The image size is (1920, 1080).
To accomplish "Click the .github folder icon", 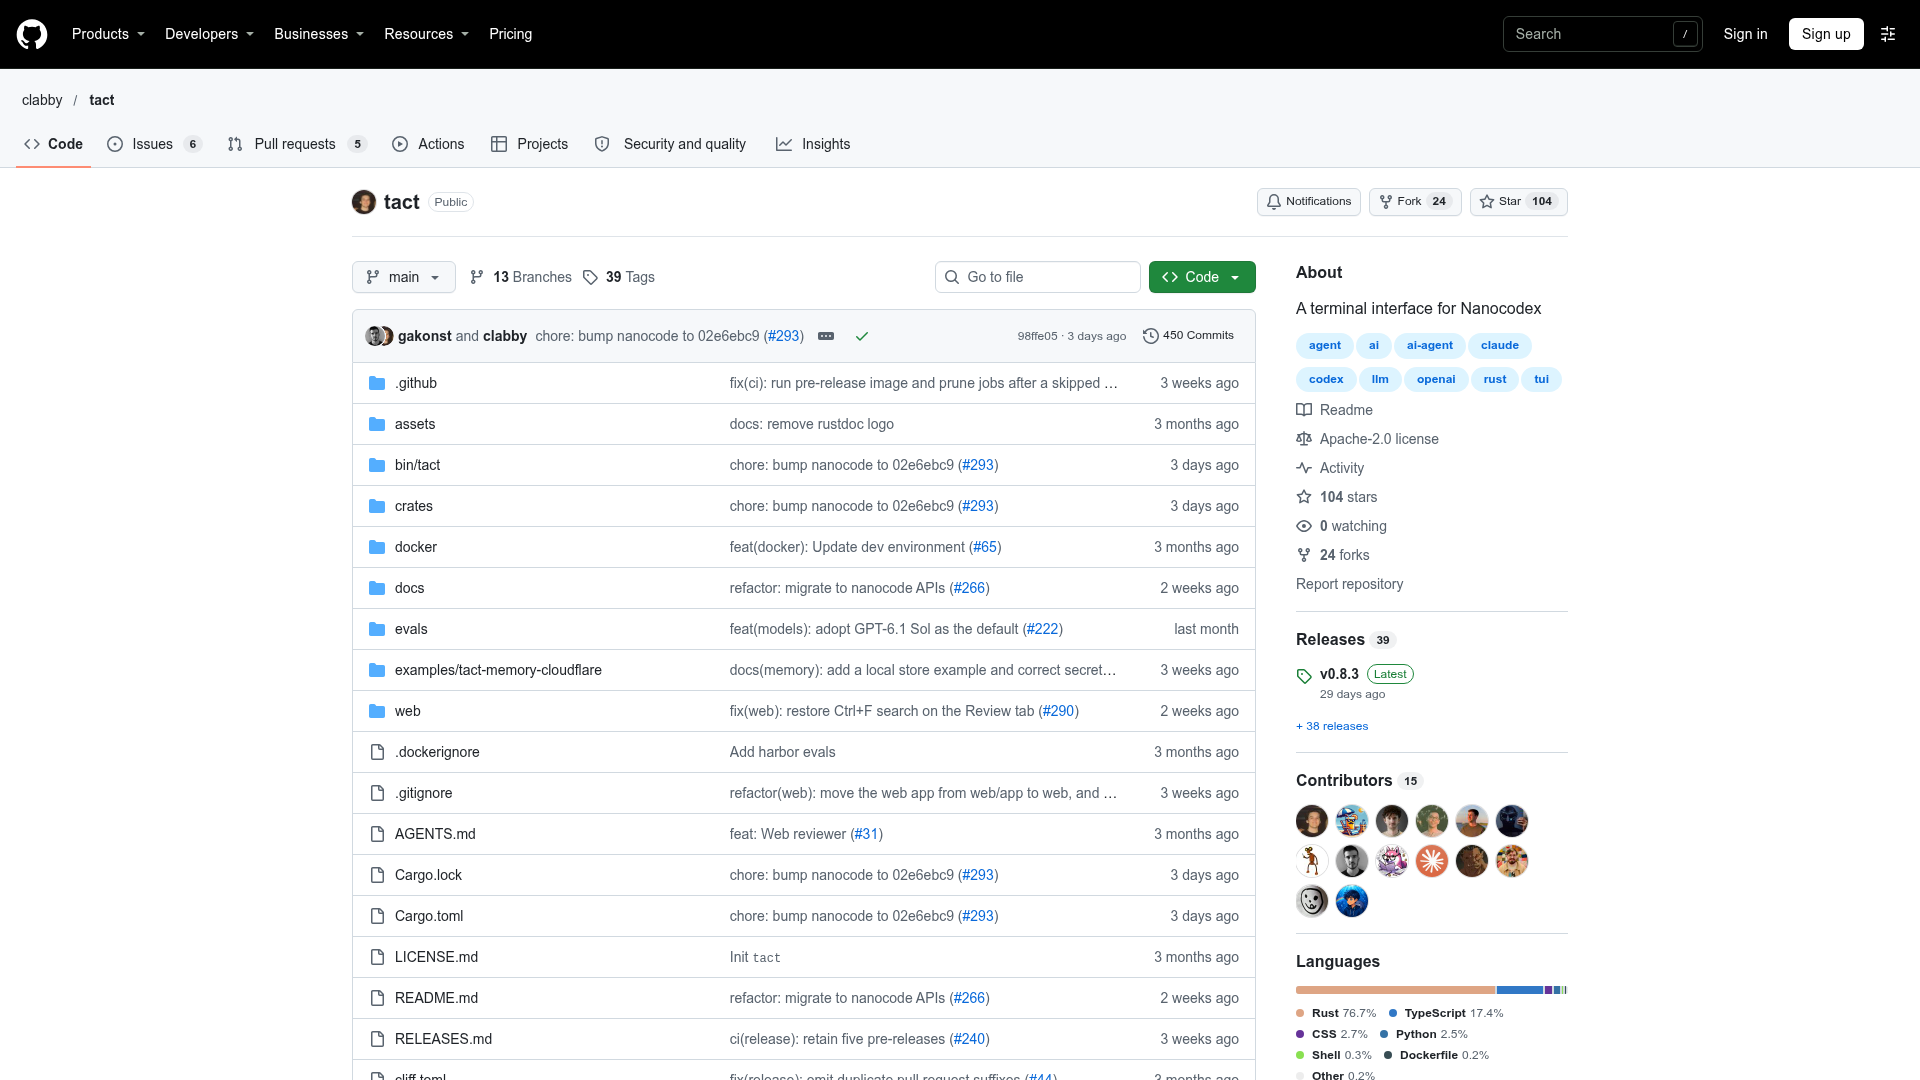I will pos(377,383).
